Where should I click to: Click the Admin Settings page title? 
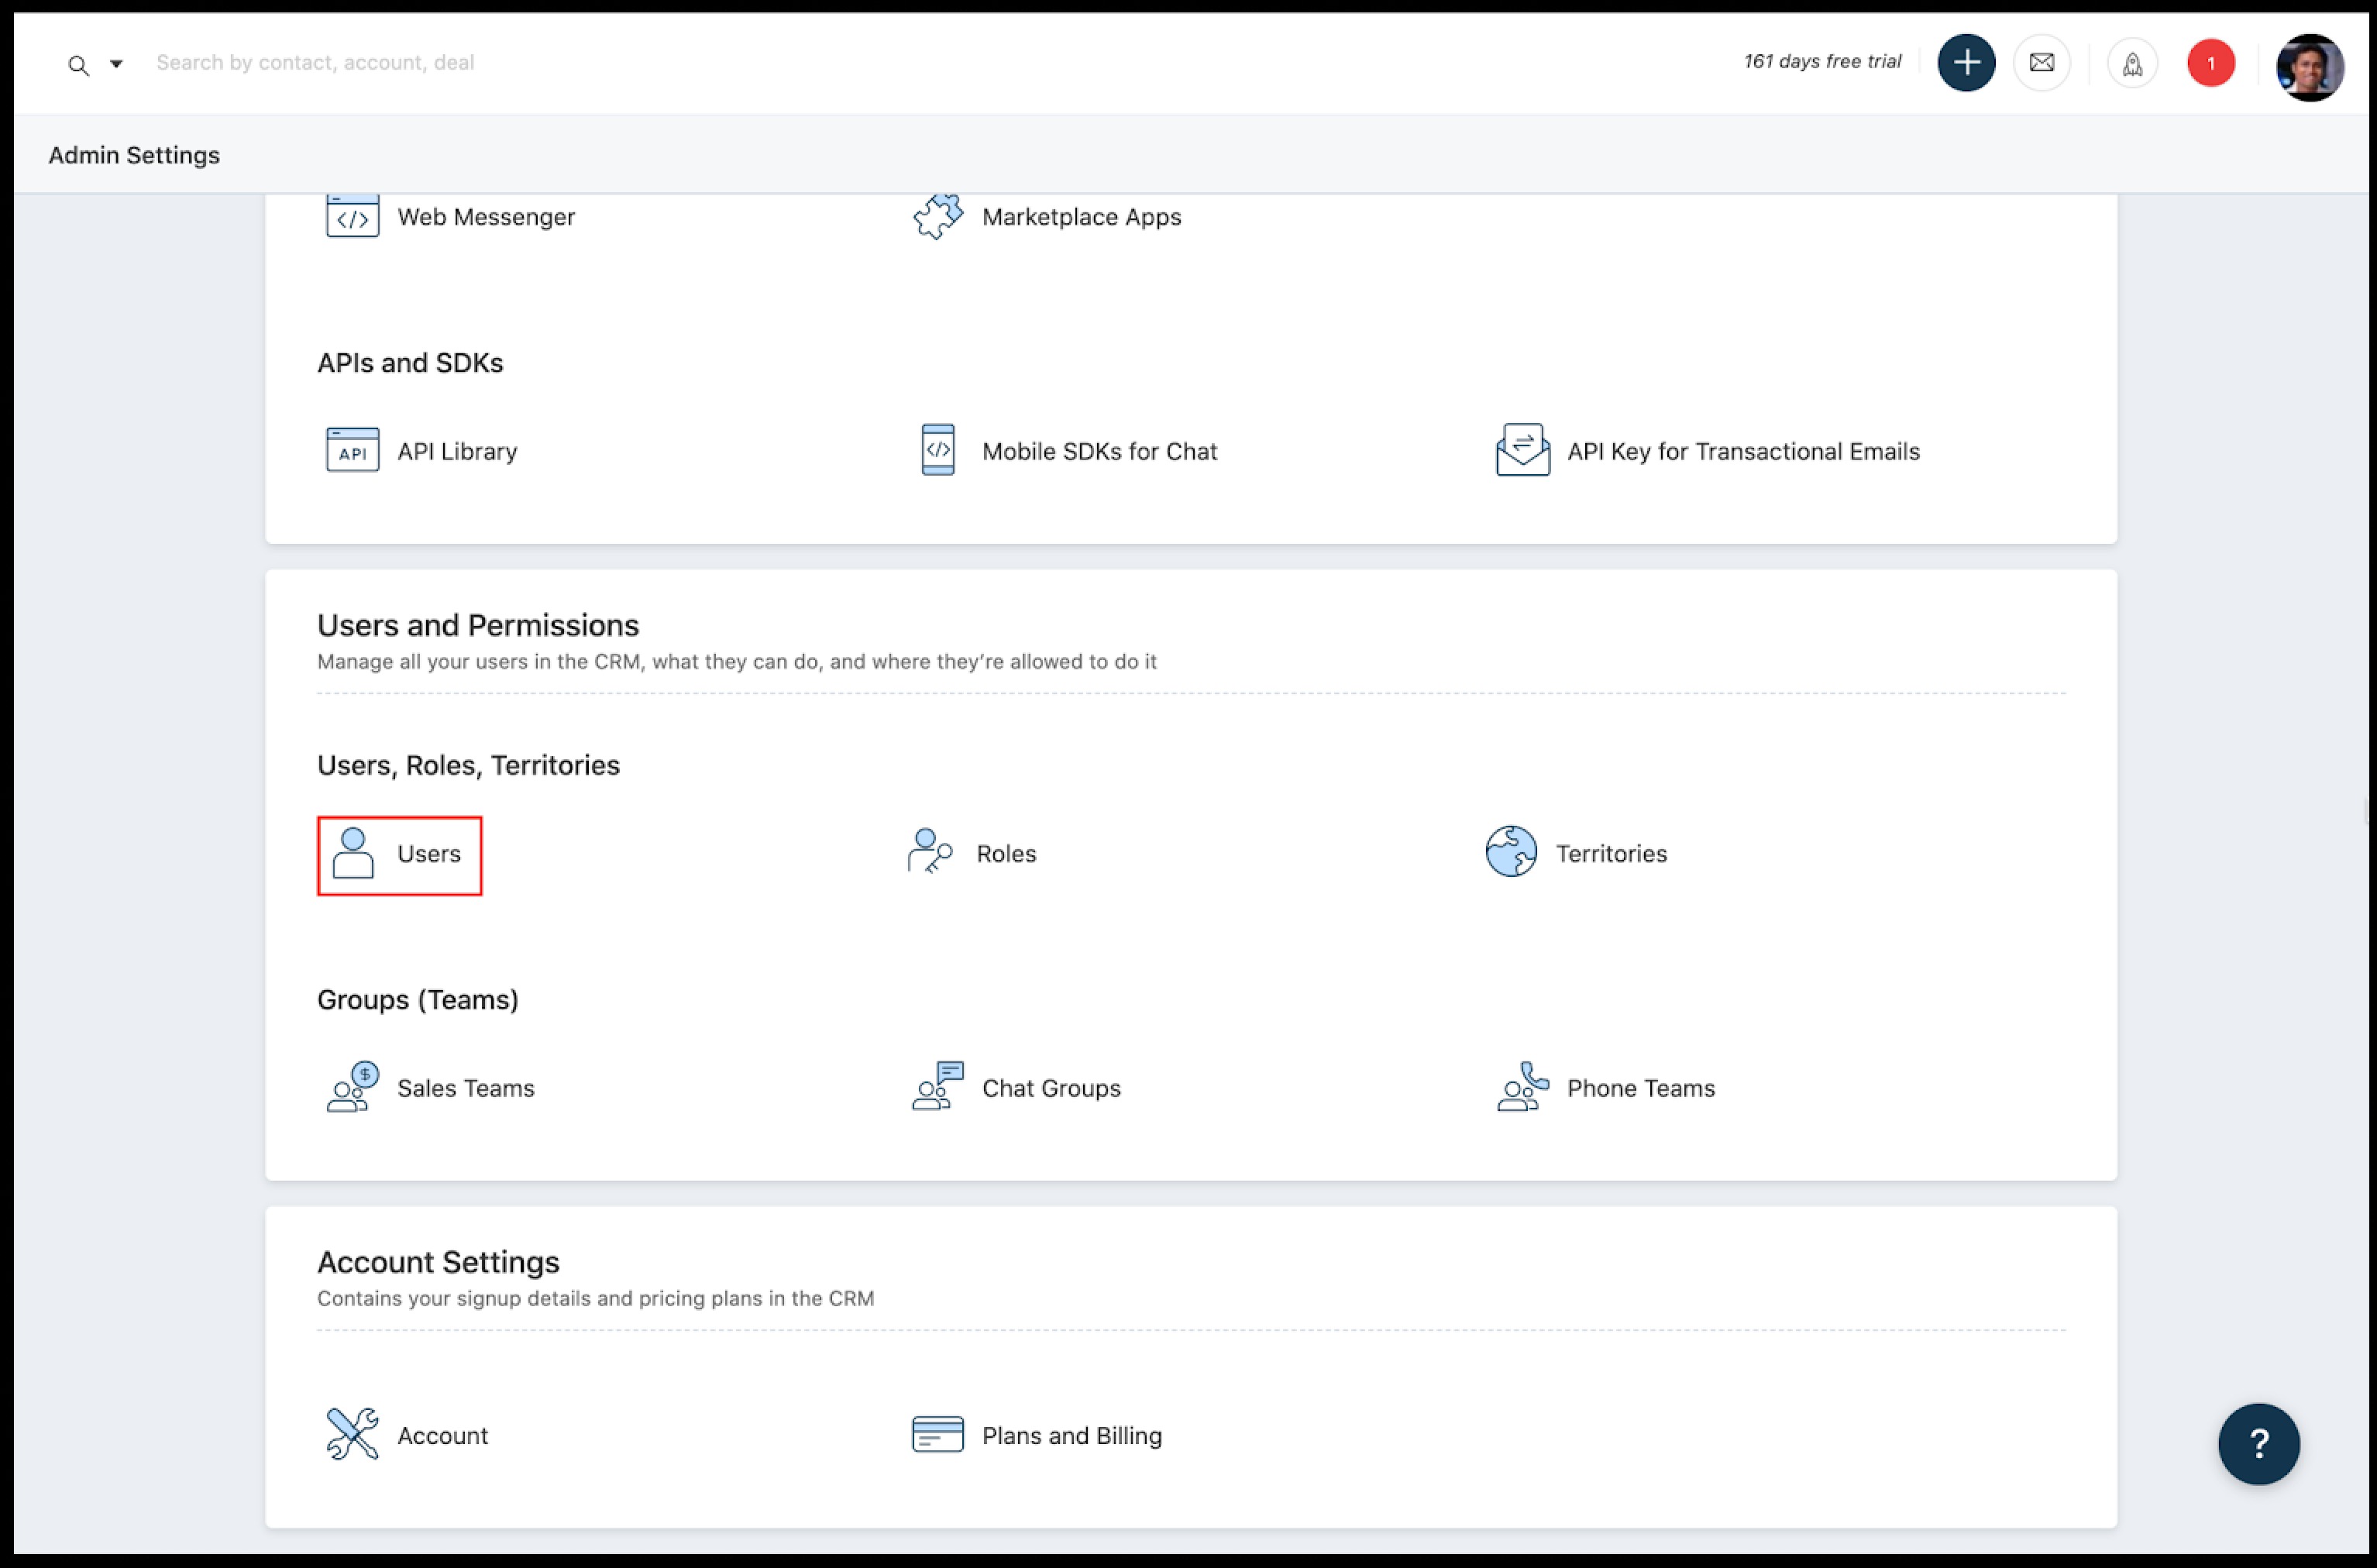point(134,155)
